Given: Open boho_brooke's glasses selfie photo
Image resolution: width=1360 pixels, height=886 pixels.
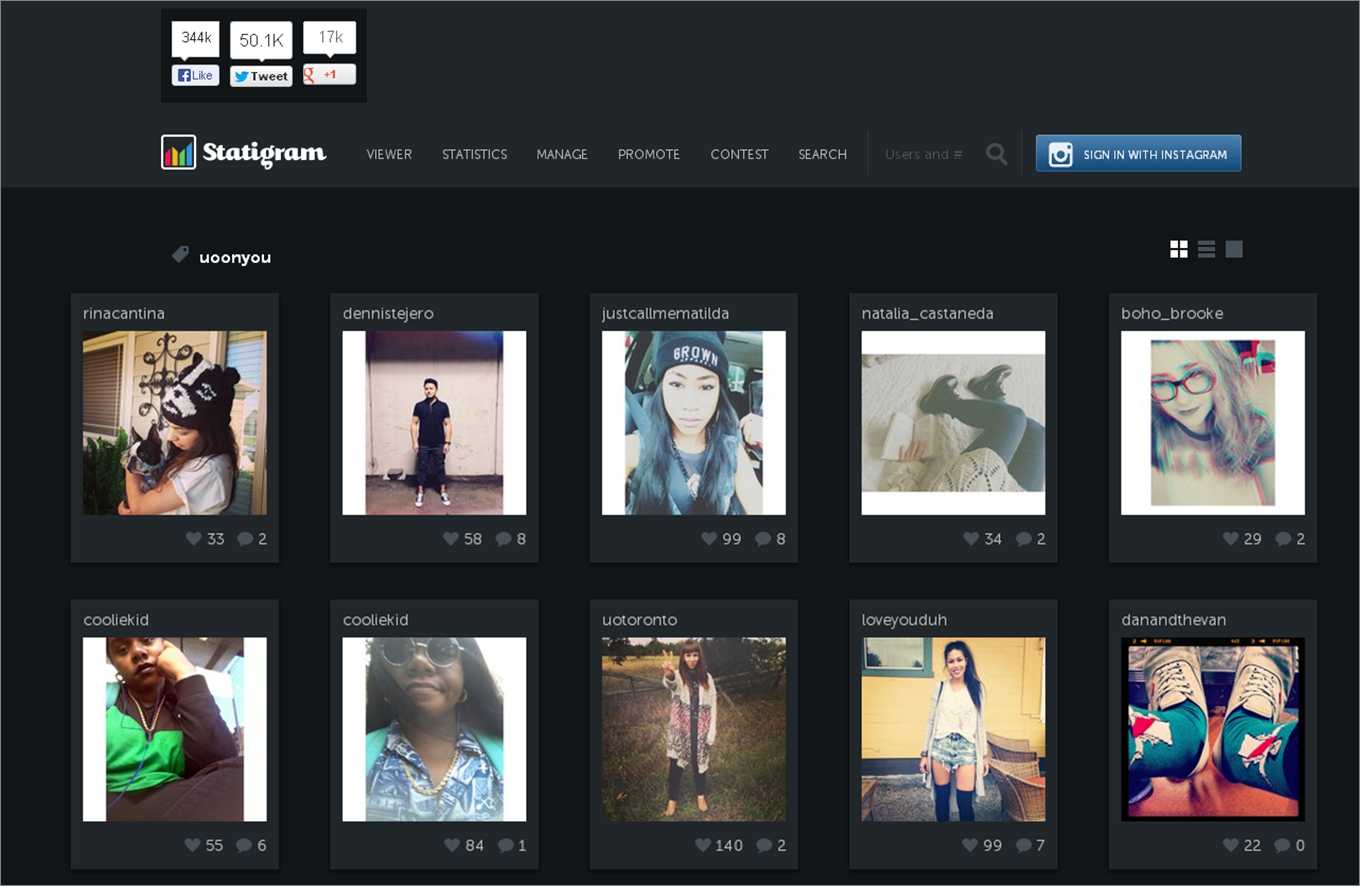Looking at the screenshot, I should (1213, 423).
